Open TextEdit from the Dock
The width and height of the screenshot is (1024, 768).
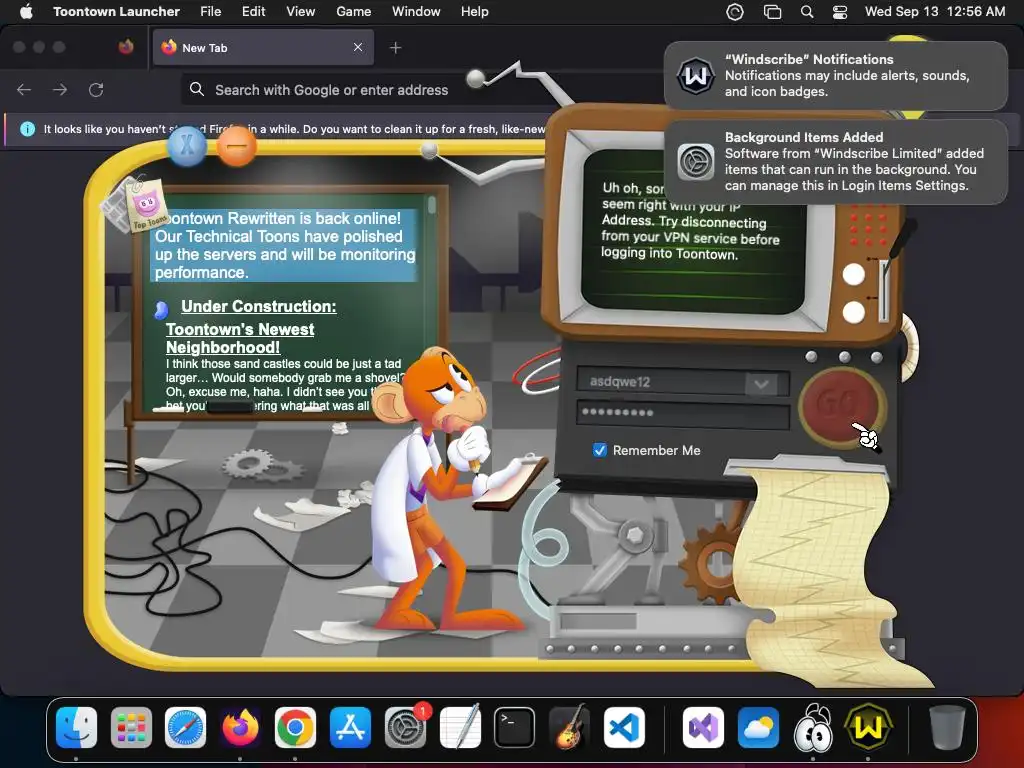(x=460, y=727)
